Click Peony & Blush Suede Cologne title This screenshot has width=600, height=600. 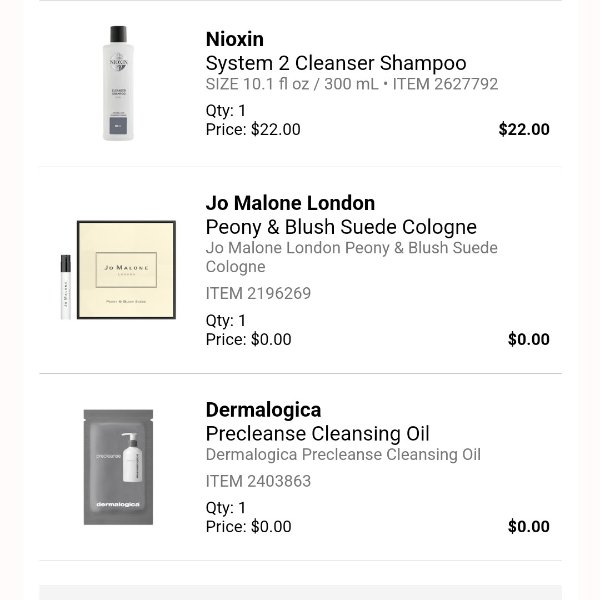click(341, 228)
